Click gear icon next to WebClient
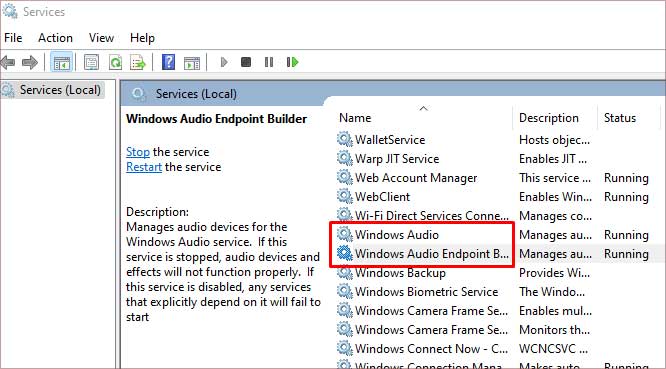 coord(344,197)
